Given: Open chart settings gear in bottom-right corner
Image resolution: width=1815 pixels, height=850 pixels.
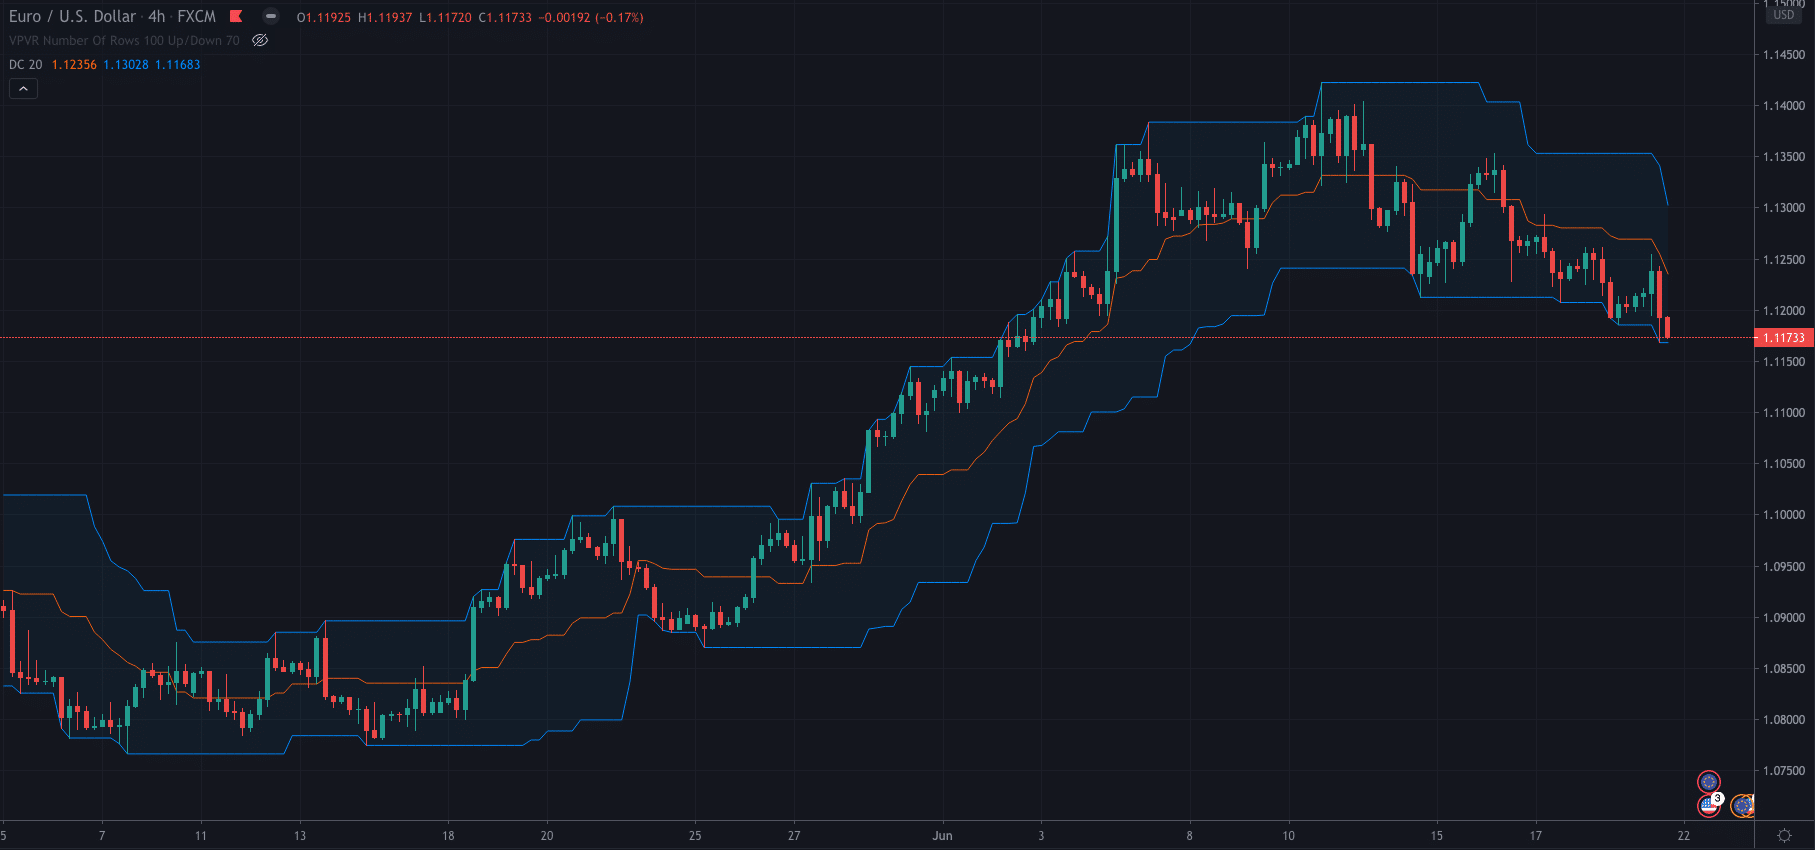Looking at the screenshot, I should [1784, 835].
